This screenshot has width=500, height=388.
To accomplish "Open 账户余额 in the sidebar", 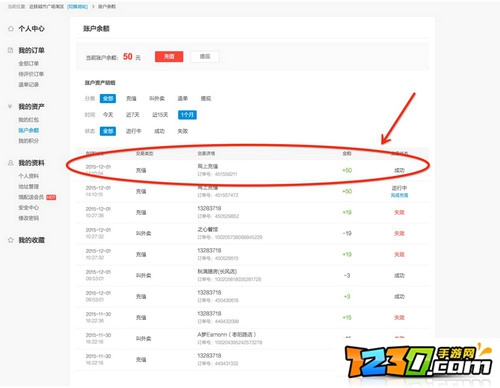I will tap(29, 130).
